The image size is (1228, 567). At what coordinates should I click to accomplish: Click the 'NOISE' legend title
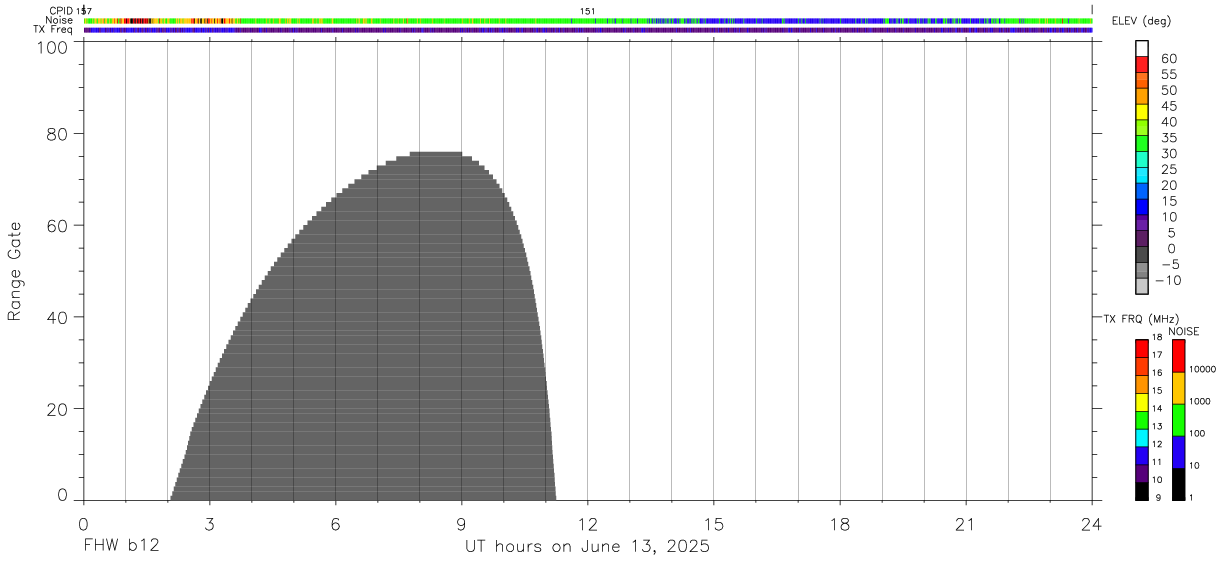pos(1184,331)
